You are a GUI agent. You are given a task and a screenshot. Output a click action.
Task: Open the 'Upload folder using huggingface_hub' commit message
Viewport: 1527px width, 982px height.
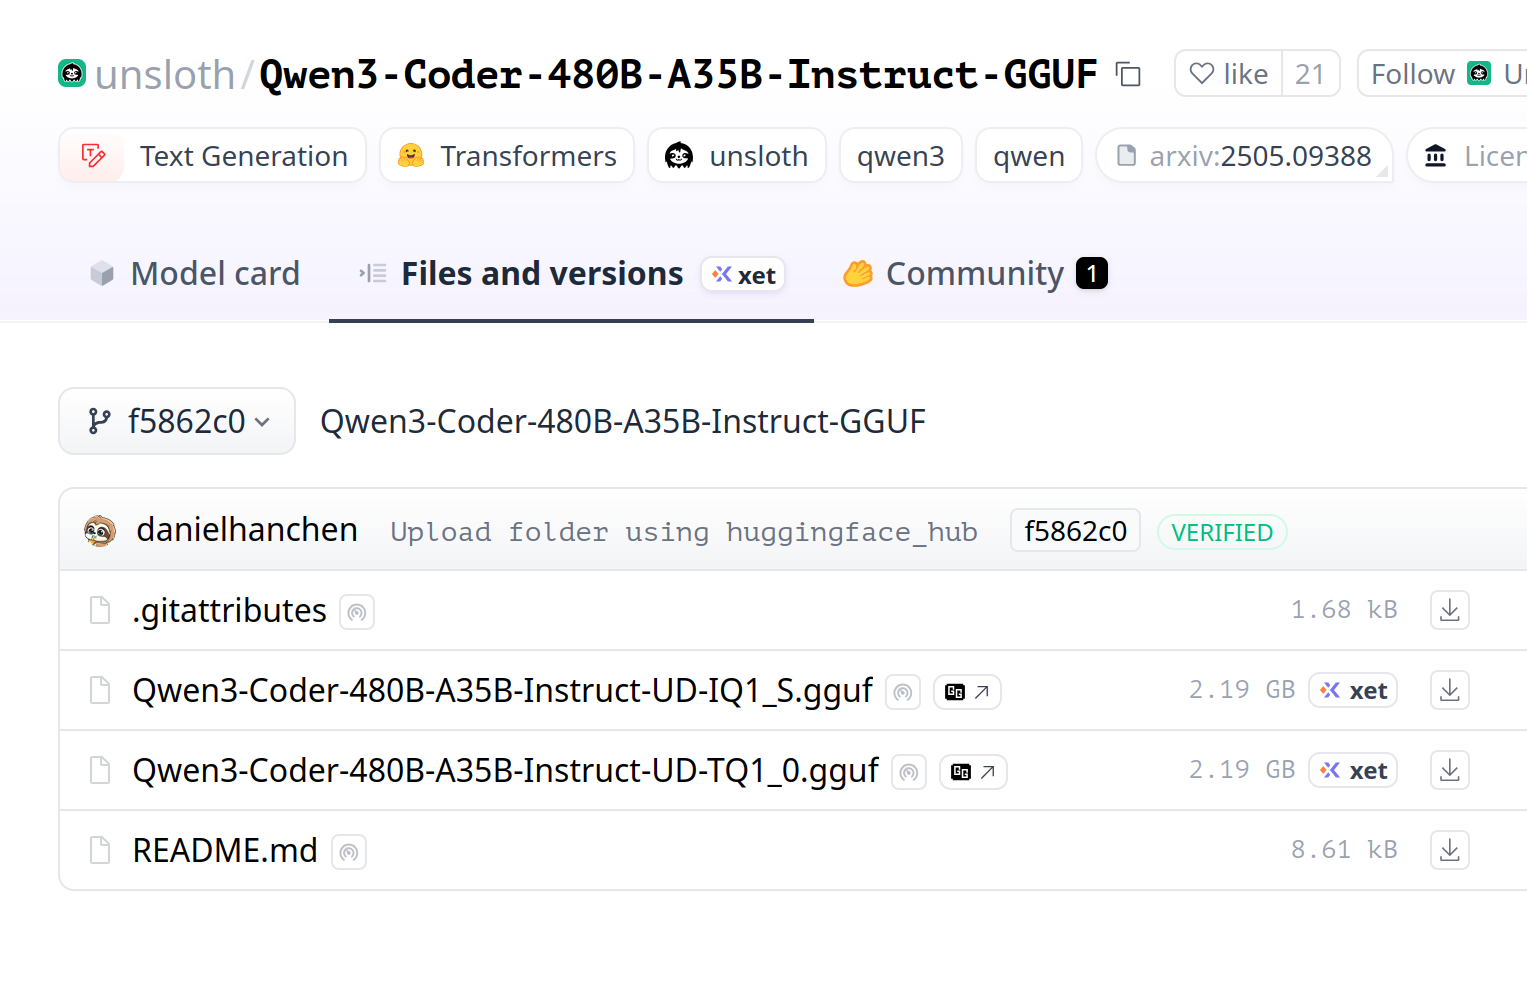click(x=684, y=532)
